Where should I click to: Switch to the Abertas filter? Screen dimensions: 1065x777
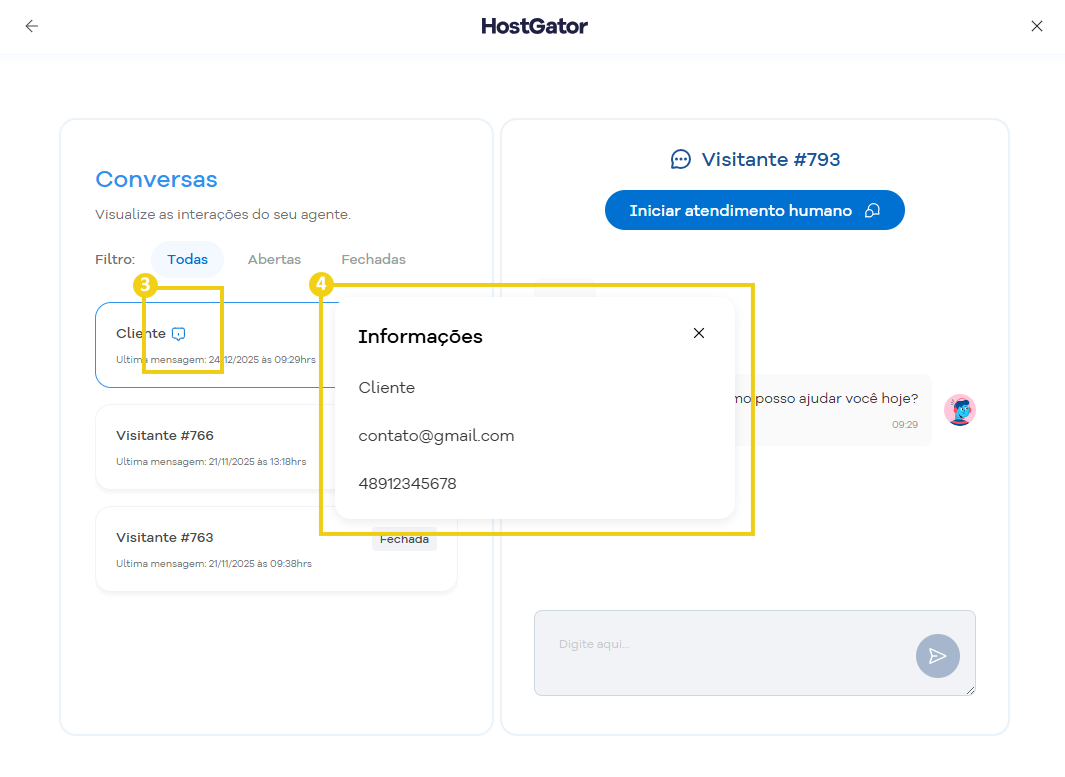tap(274, 259)
